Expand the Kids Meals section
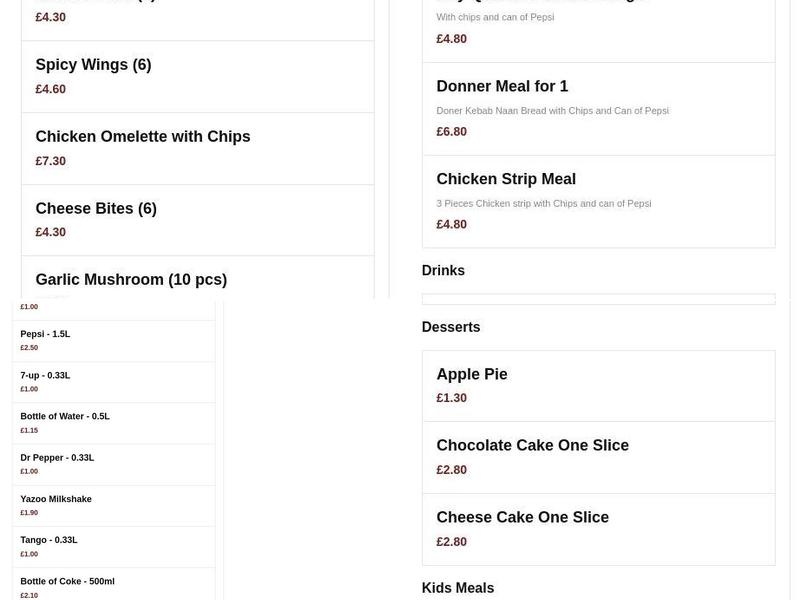The image size is (800, 600). tap(456, 588)
